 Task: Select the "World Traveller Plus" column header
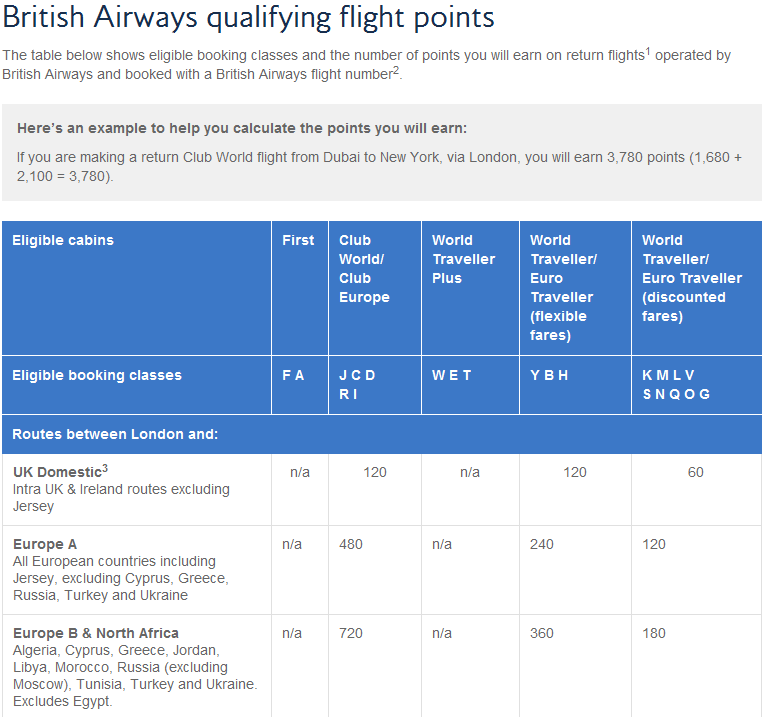(464, 259)
